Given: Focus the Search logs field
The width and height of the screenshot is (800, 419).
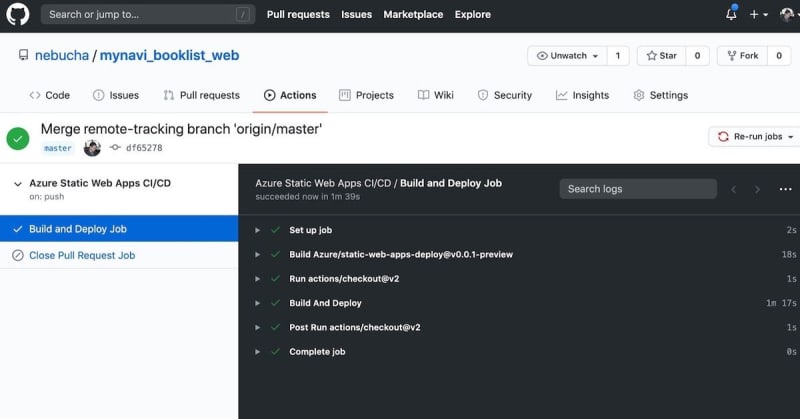Looking at the screenshot, I should point(638,189).
